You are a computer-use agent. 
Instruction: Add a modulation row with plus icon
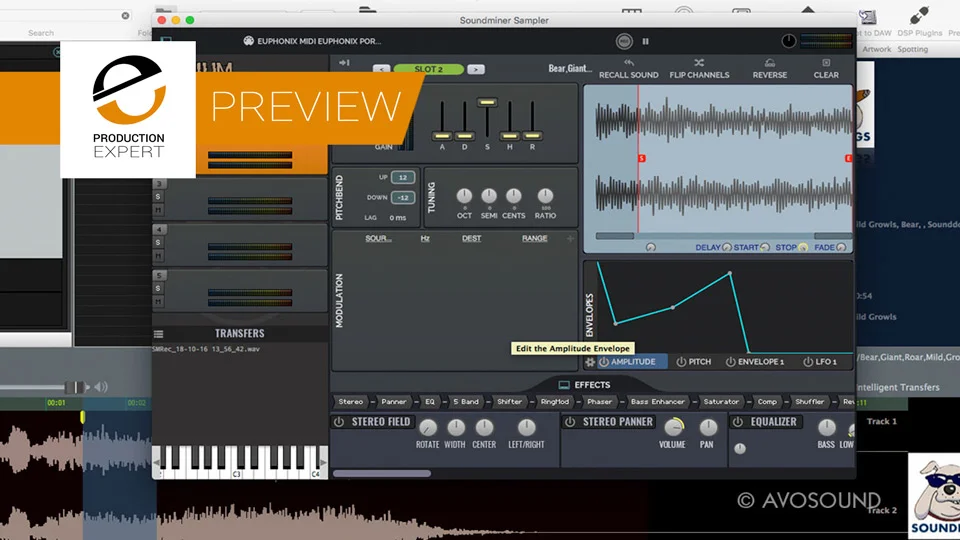(x=570, y=238)
